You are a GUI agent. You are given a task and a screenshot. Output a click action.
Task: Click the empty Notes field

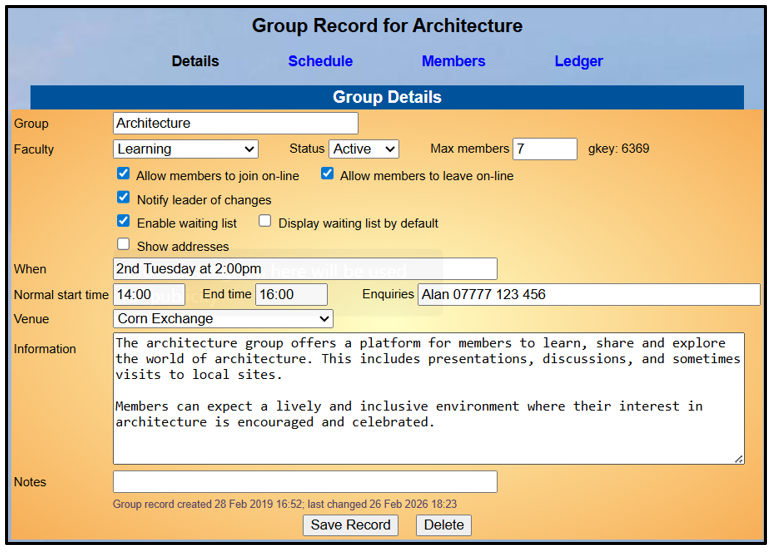click(x=305, y=482)
